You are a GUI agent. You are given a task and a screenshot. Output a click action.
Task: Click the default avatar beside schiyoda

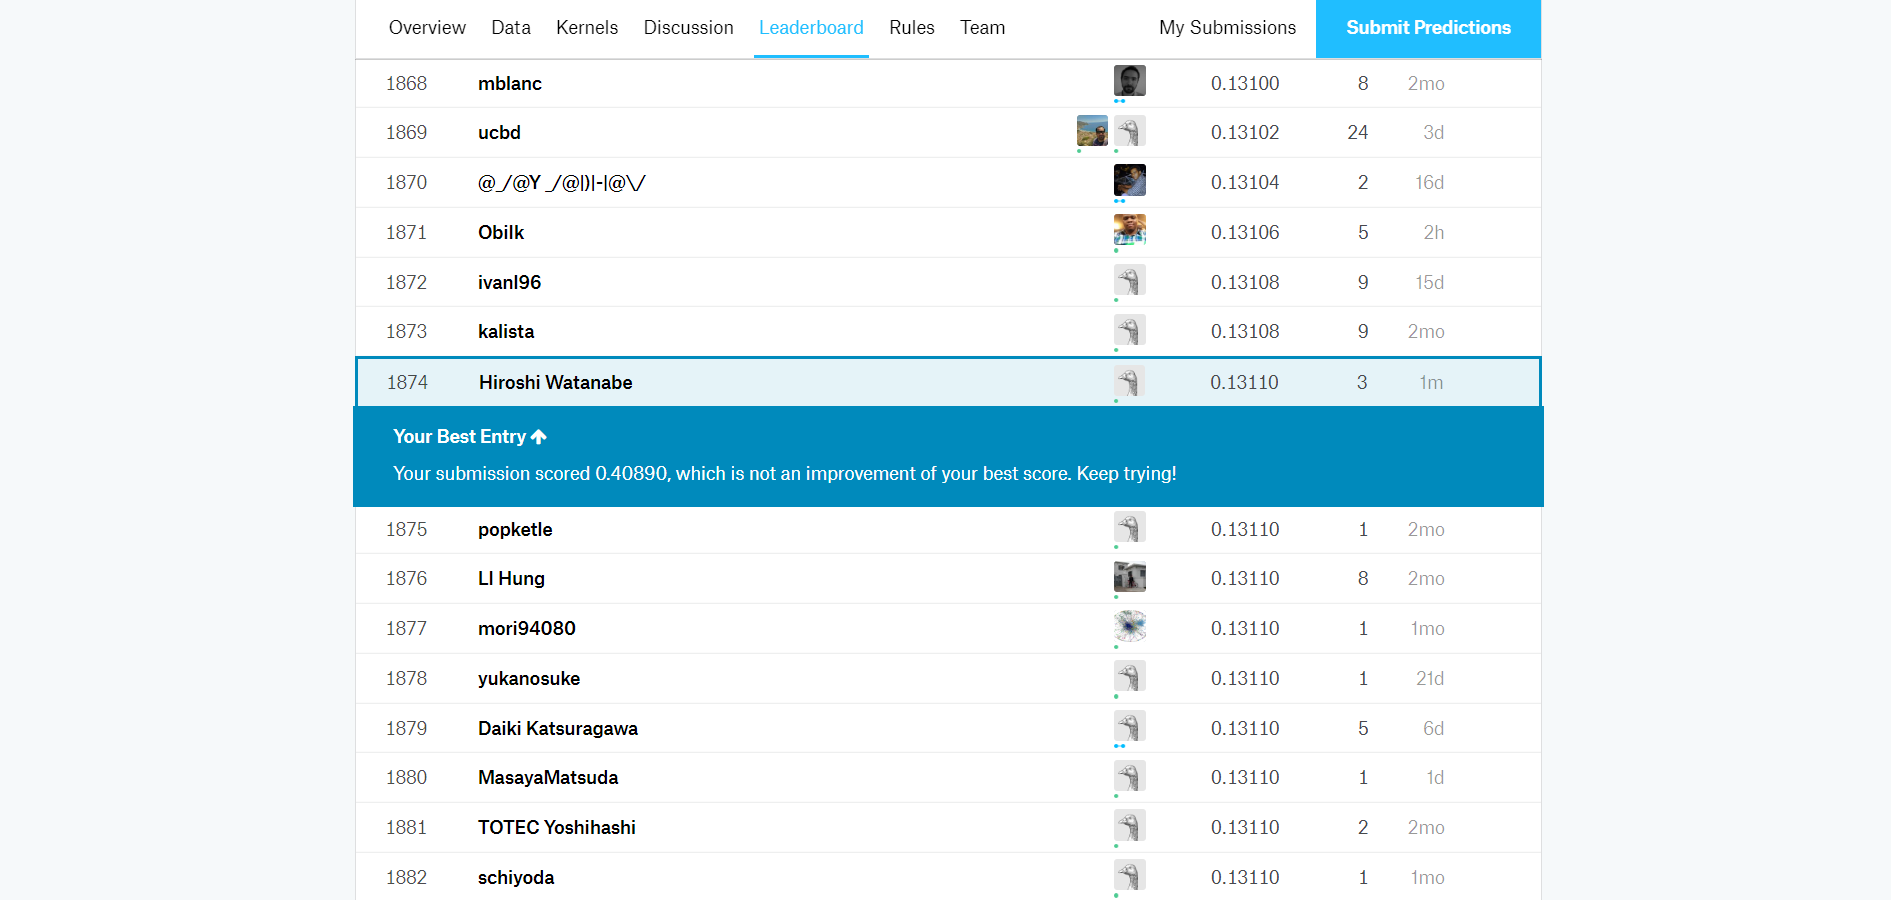1129,876
